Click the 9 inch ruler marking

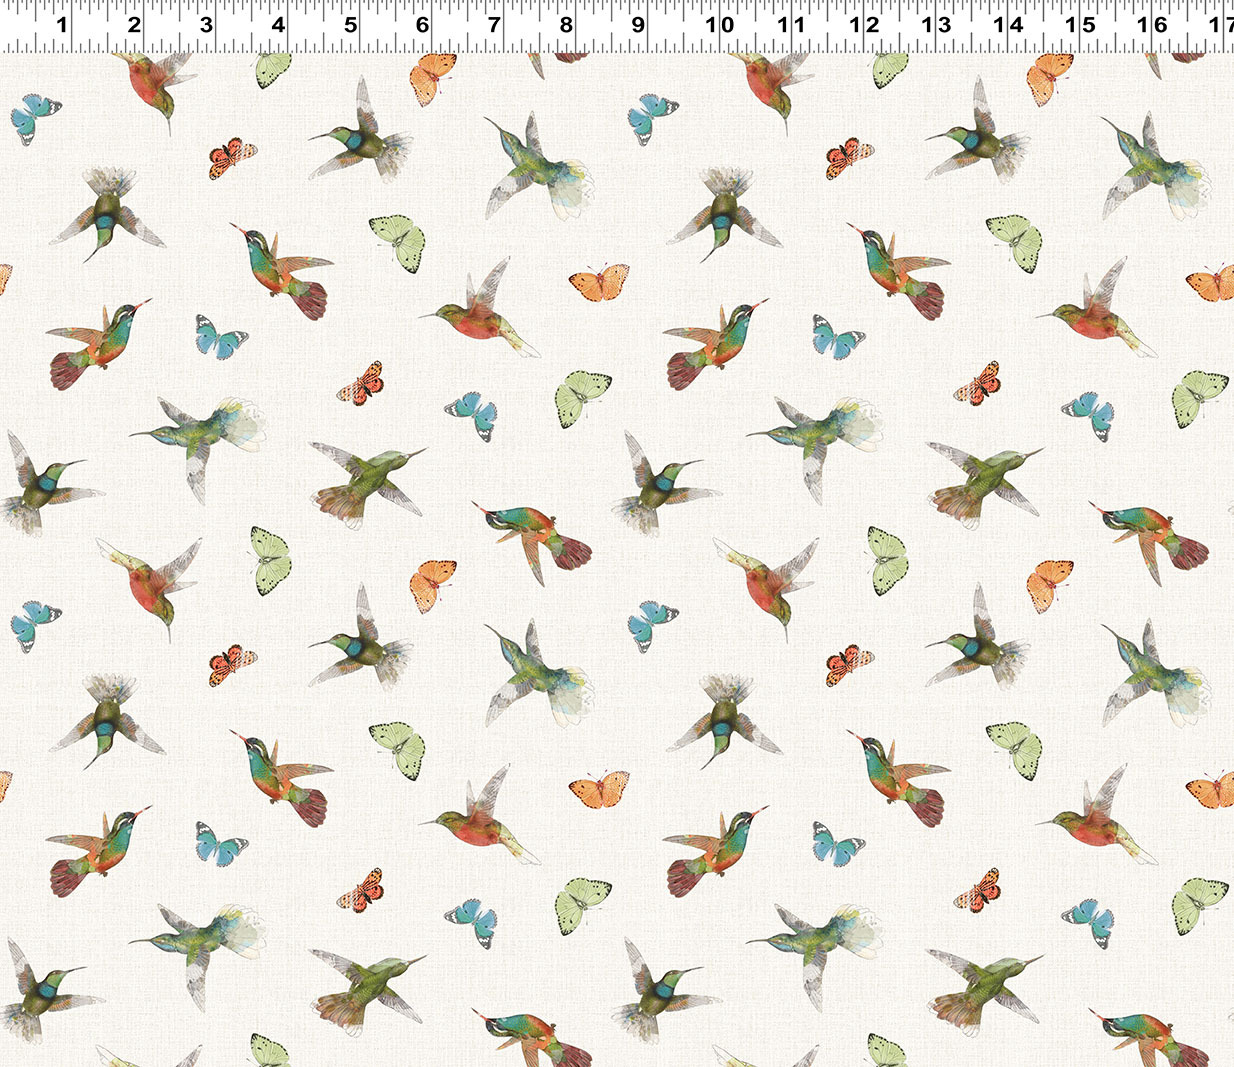[638, 24]
